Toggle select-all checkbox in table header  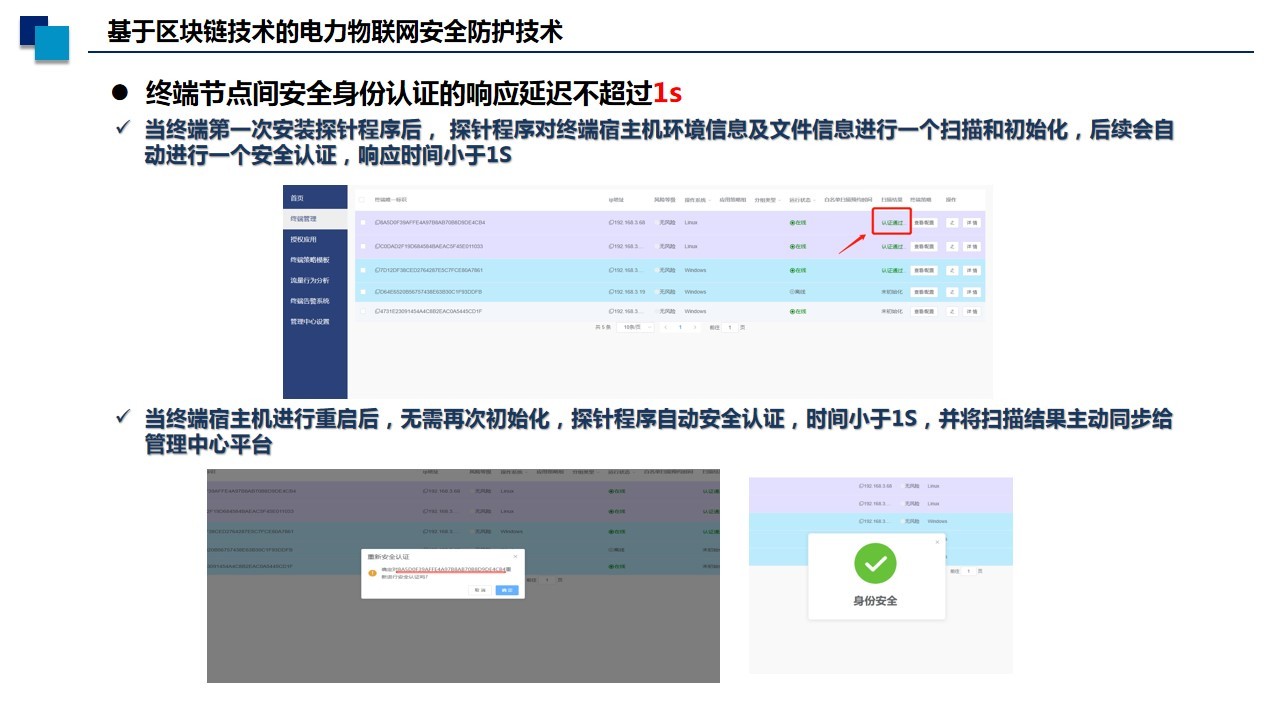click(x=362, y=200)
